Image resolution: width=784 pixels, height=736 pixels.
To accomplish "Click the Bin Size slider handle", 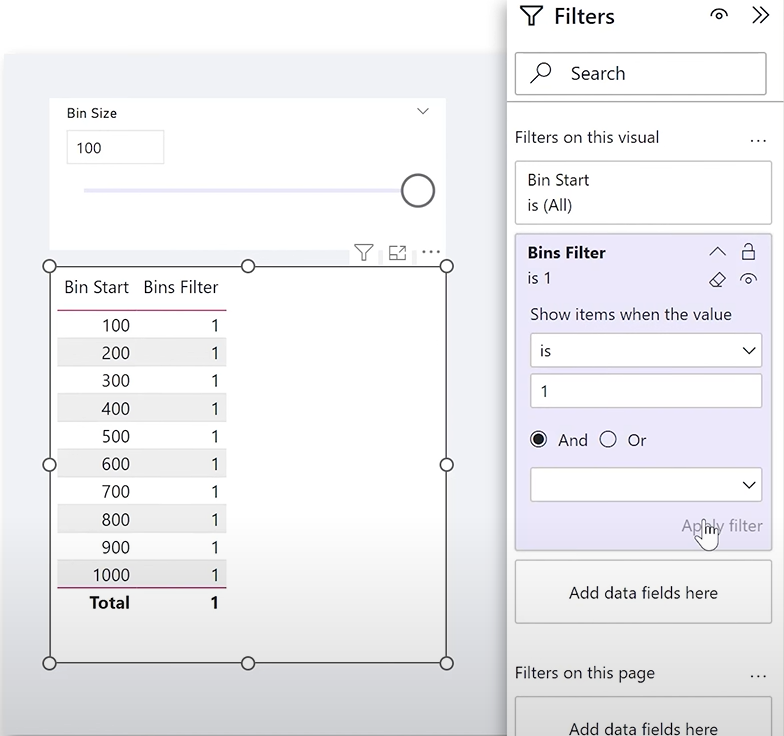I will 418,190.
